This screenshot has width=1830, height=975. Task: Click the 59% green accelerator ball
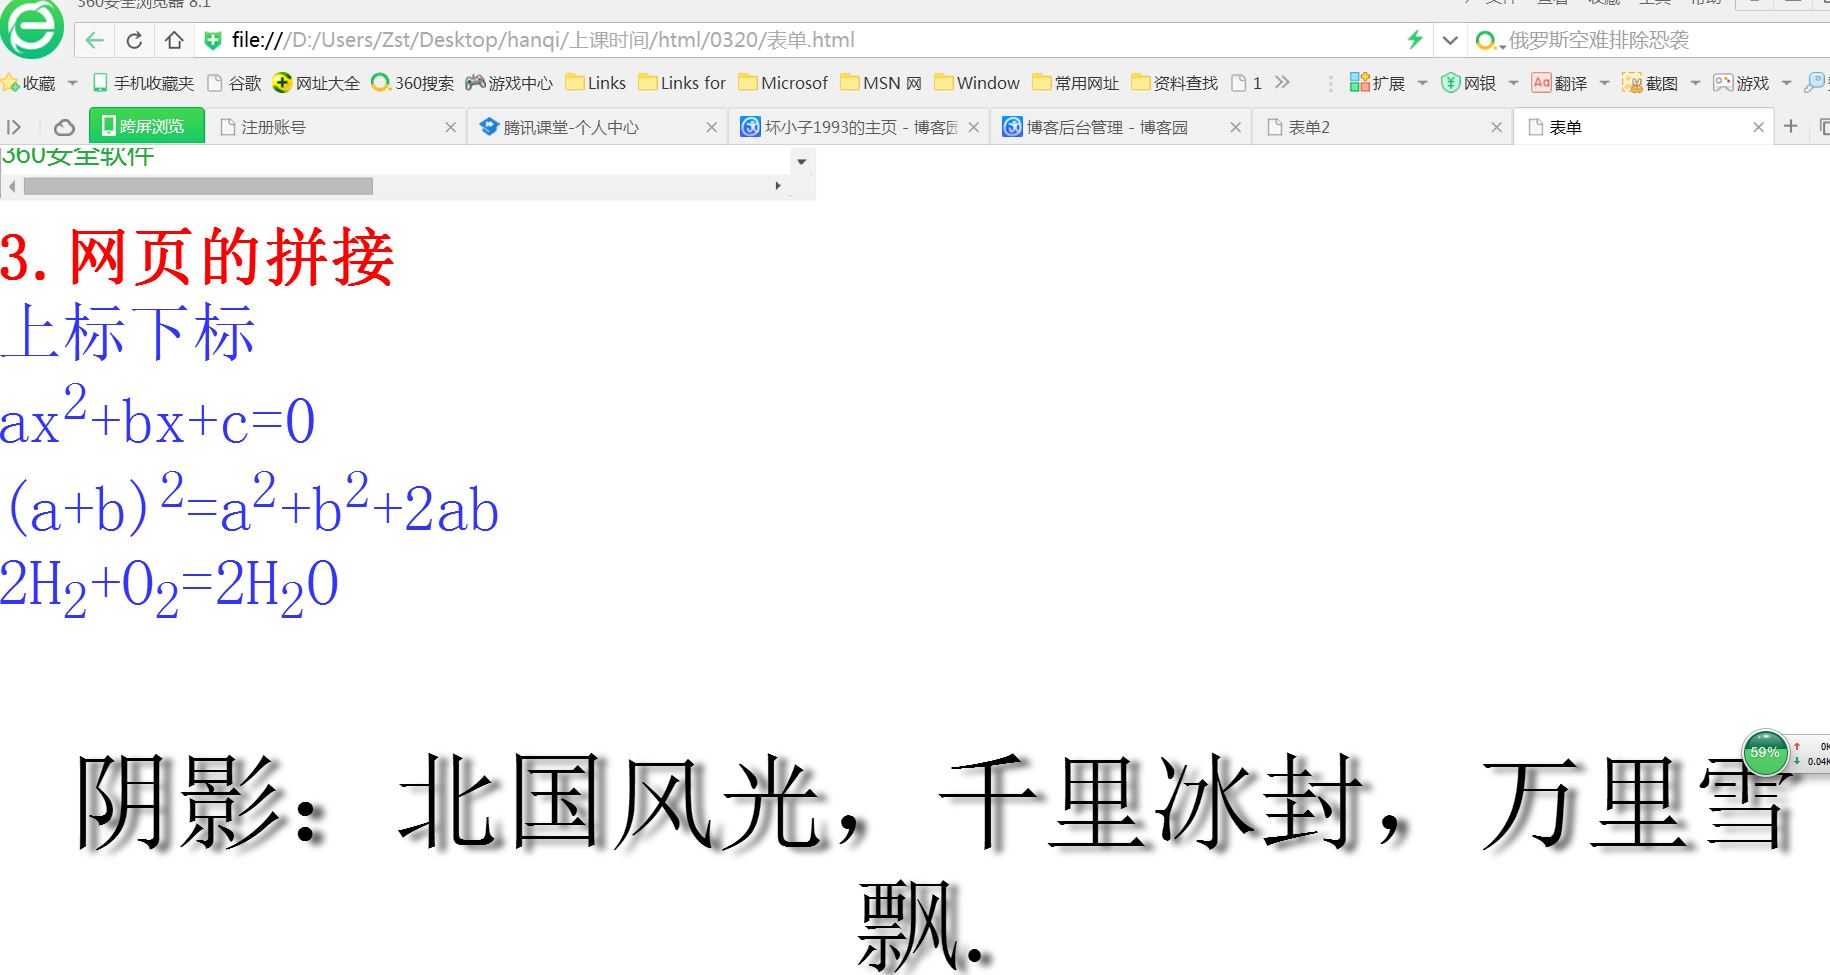tap(1764, 752)
